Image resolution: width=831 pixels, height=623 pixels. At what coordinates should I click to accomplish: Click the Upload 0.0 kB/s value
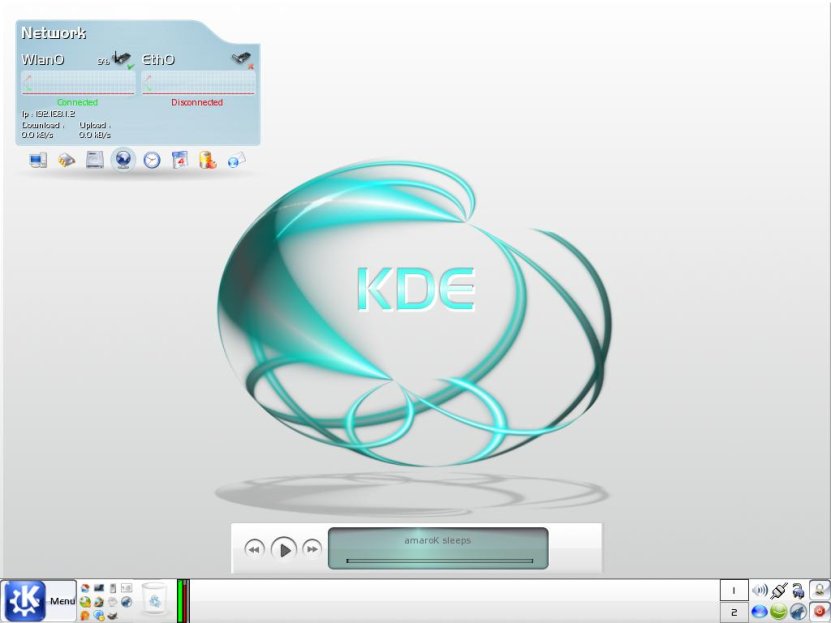[95, 135]
